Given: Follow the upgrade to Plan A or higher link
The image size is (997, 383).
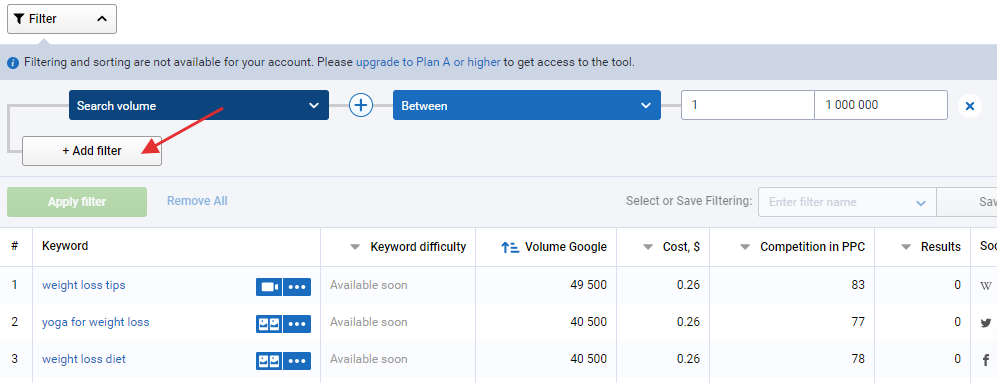Looking at the screenshot, I should [428, 62].
